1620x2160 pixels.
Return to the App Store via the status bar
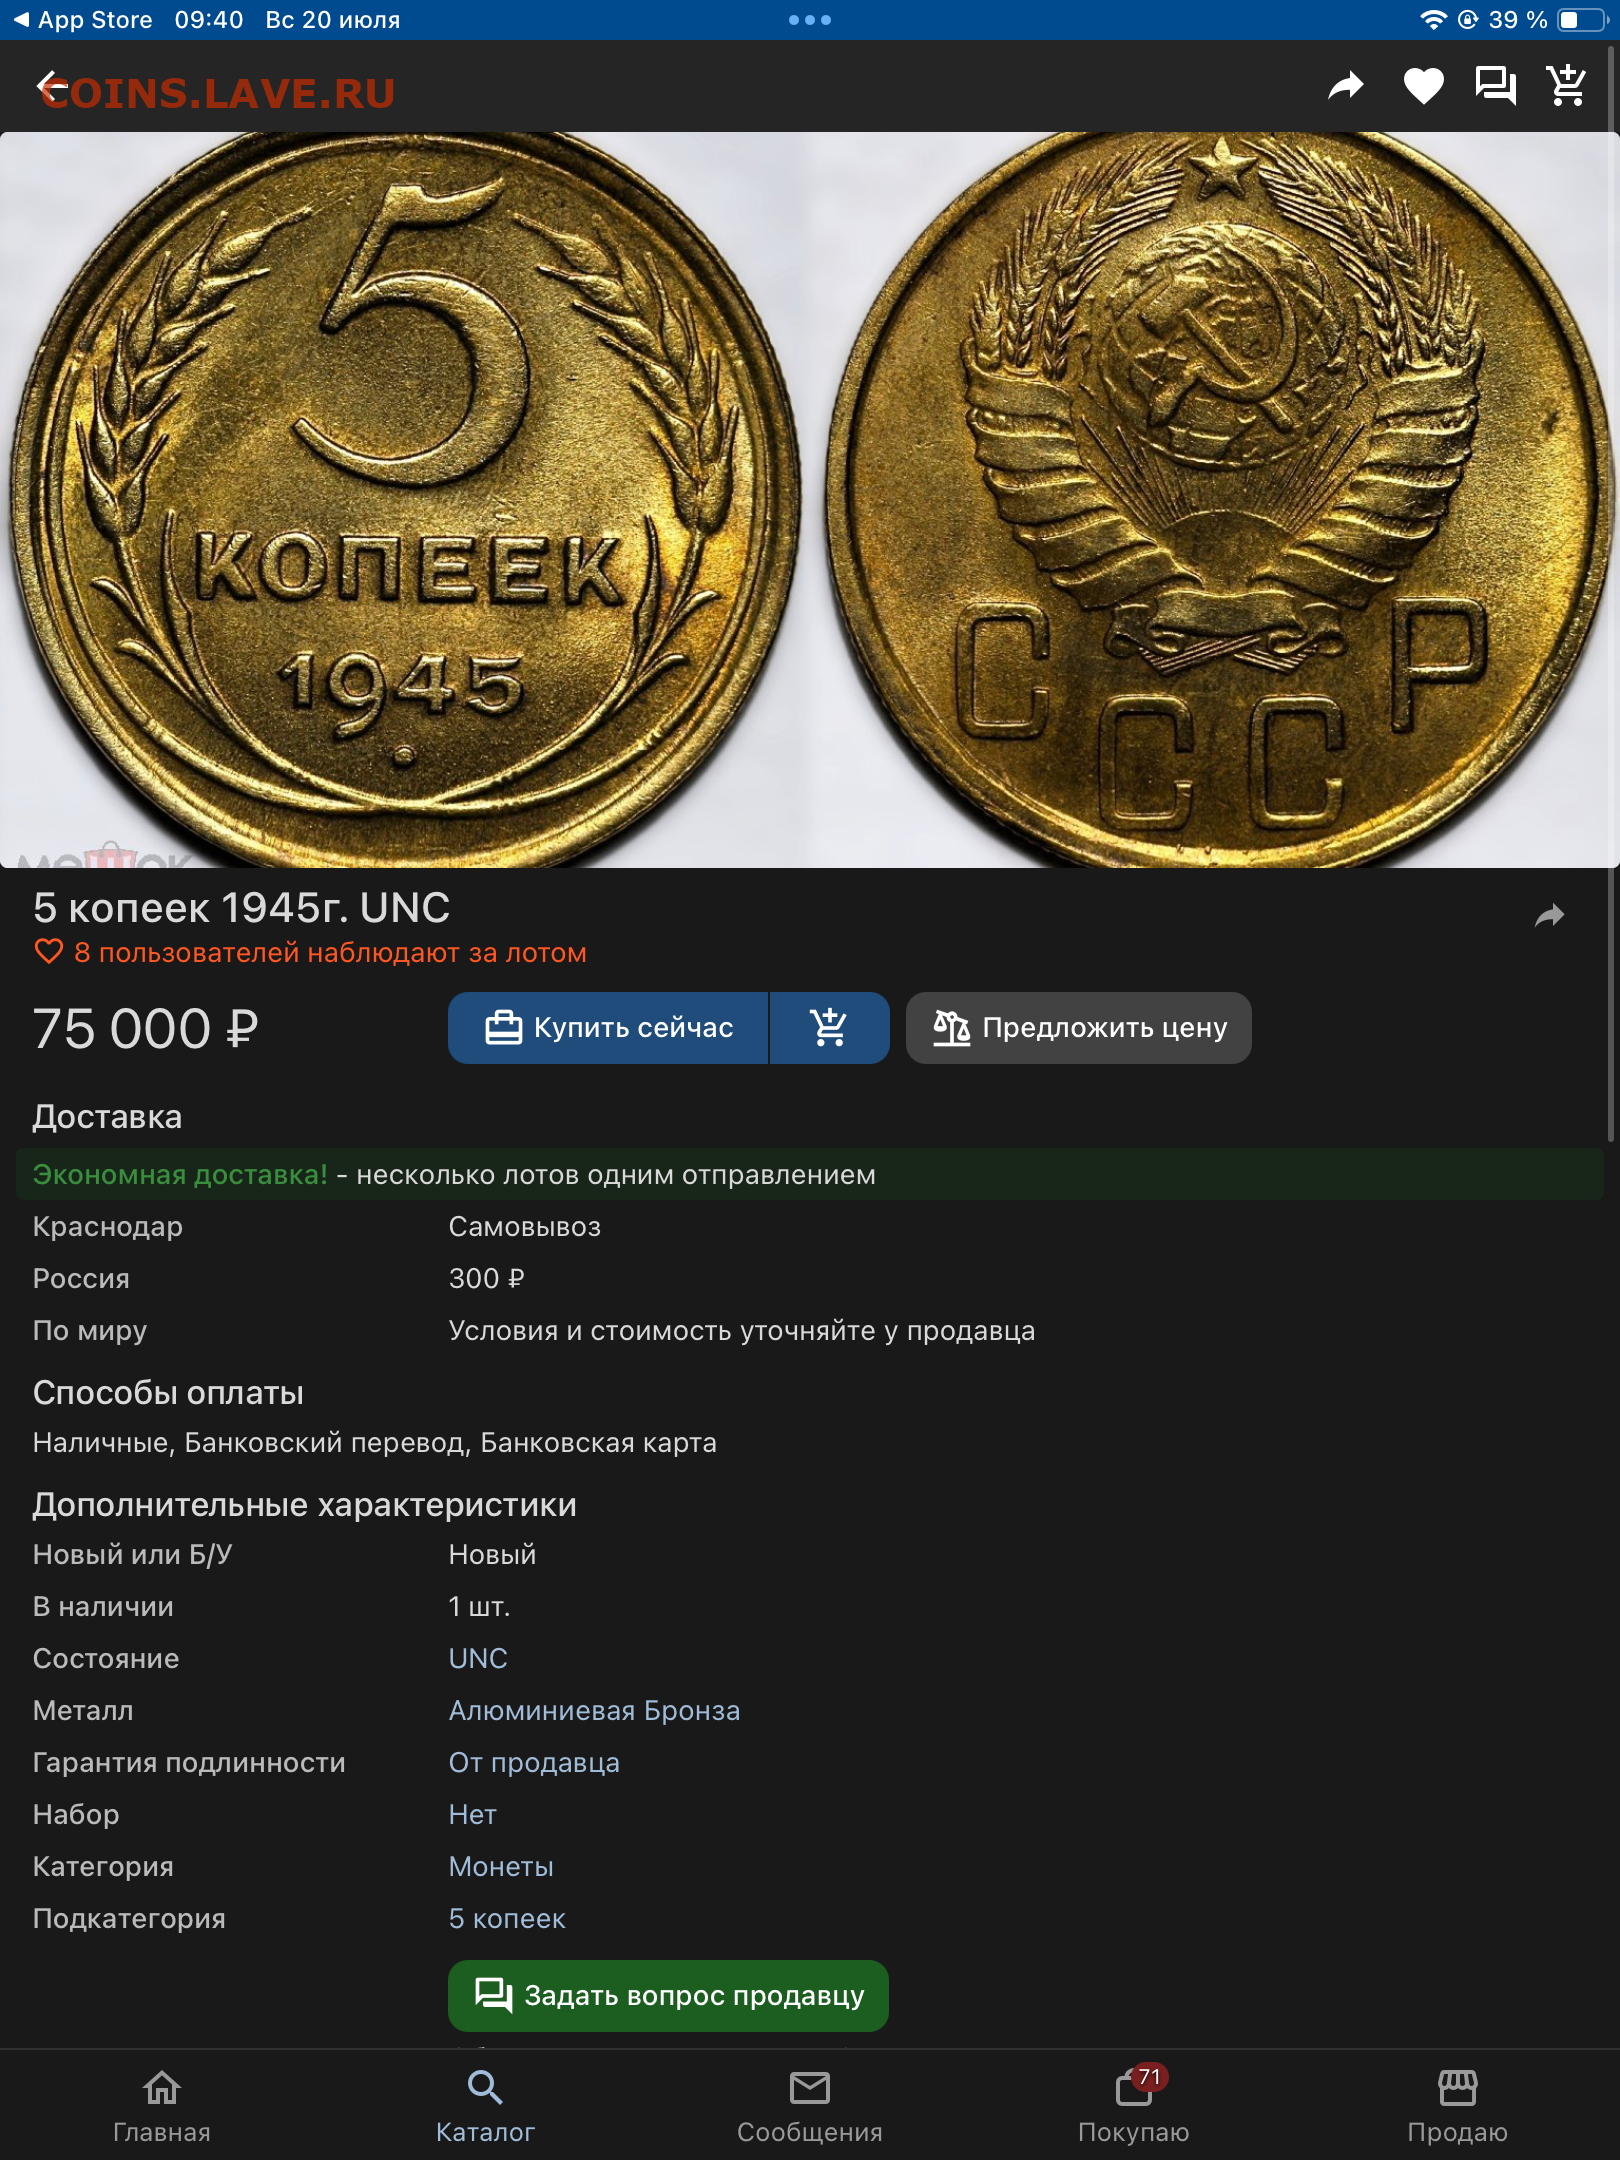tap(83, 20)
